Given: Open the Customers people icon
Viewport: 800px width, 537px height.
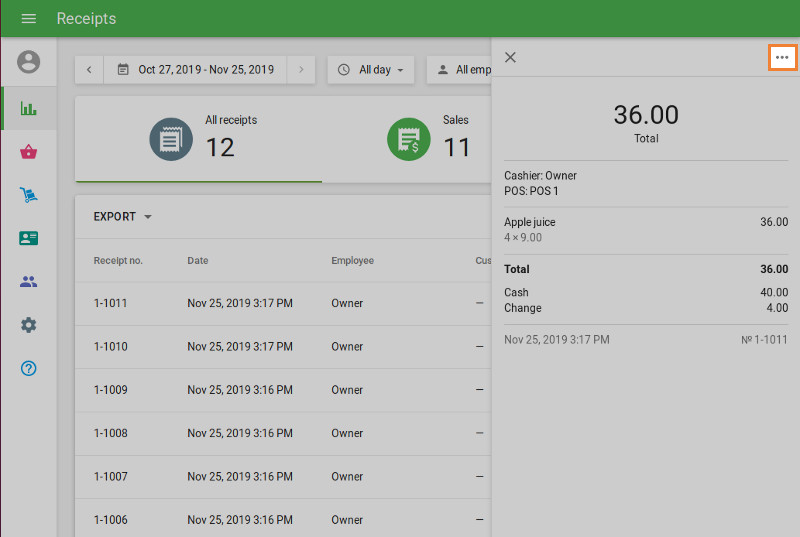Looking at the screenshot, I should (x=29, y=282).
